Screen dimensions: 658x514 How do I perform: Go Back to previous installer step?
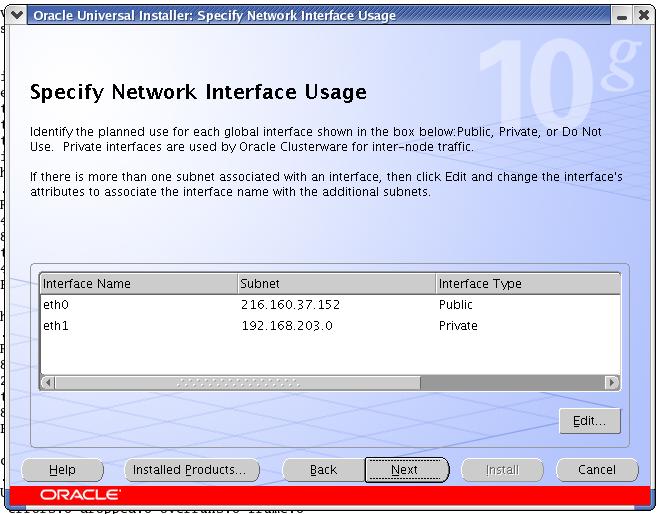pos(323,470)
